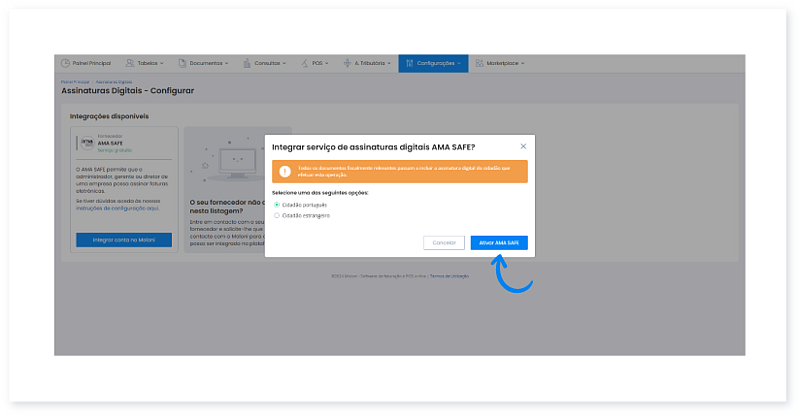800x416 pixels.
Task: Open the Termos de Utilização footer link
Action: coord(449,275)
